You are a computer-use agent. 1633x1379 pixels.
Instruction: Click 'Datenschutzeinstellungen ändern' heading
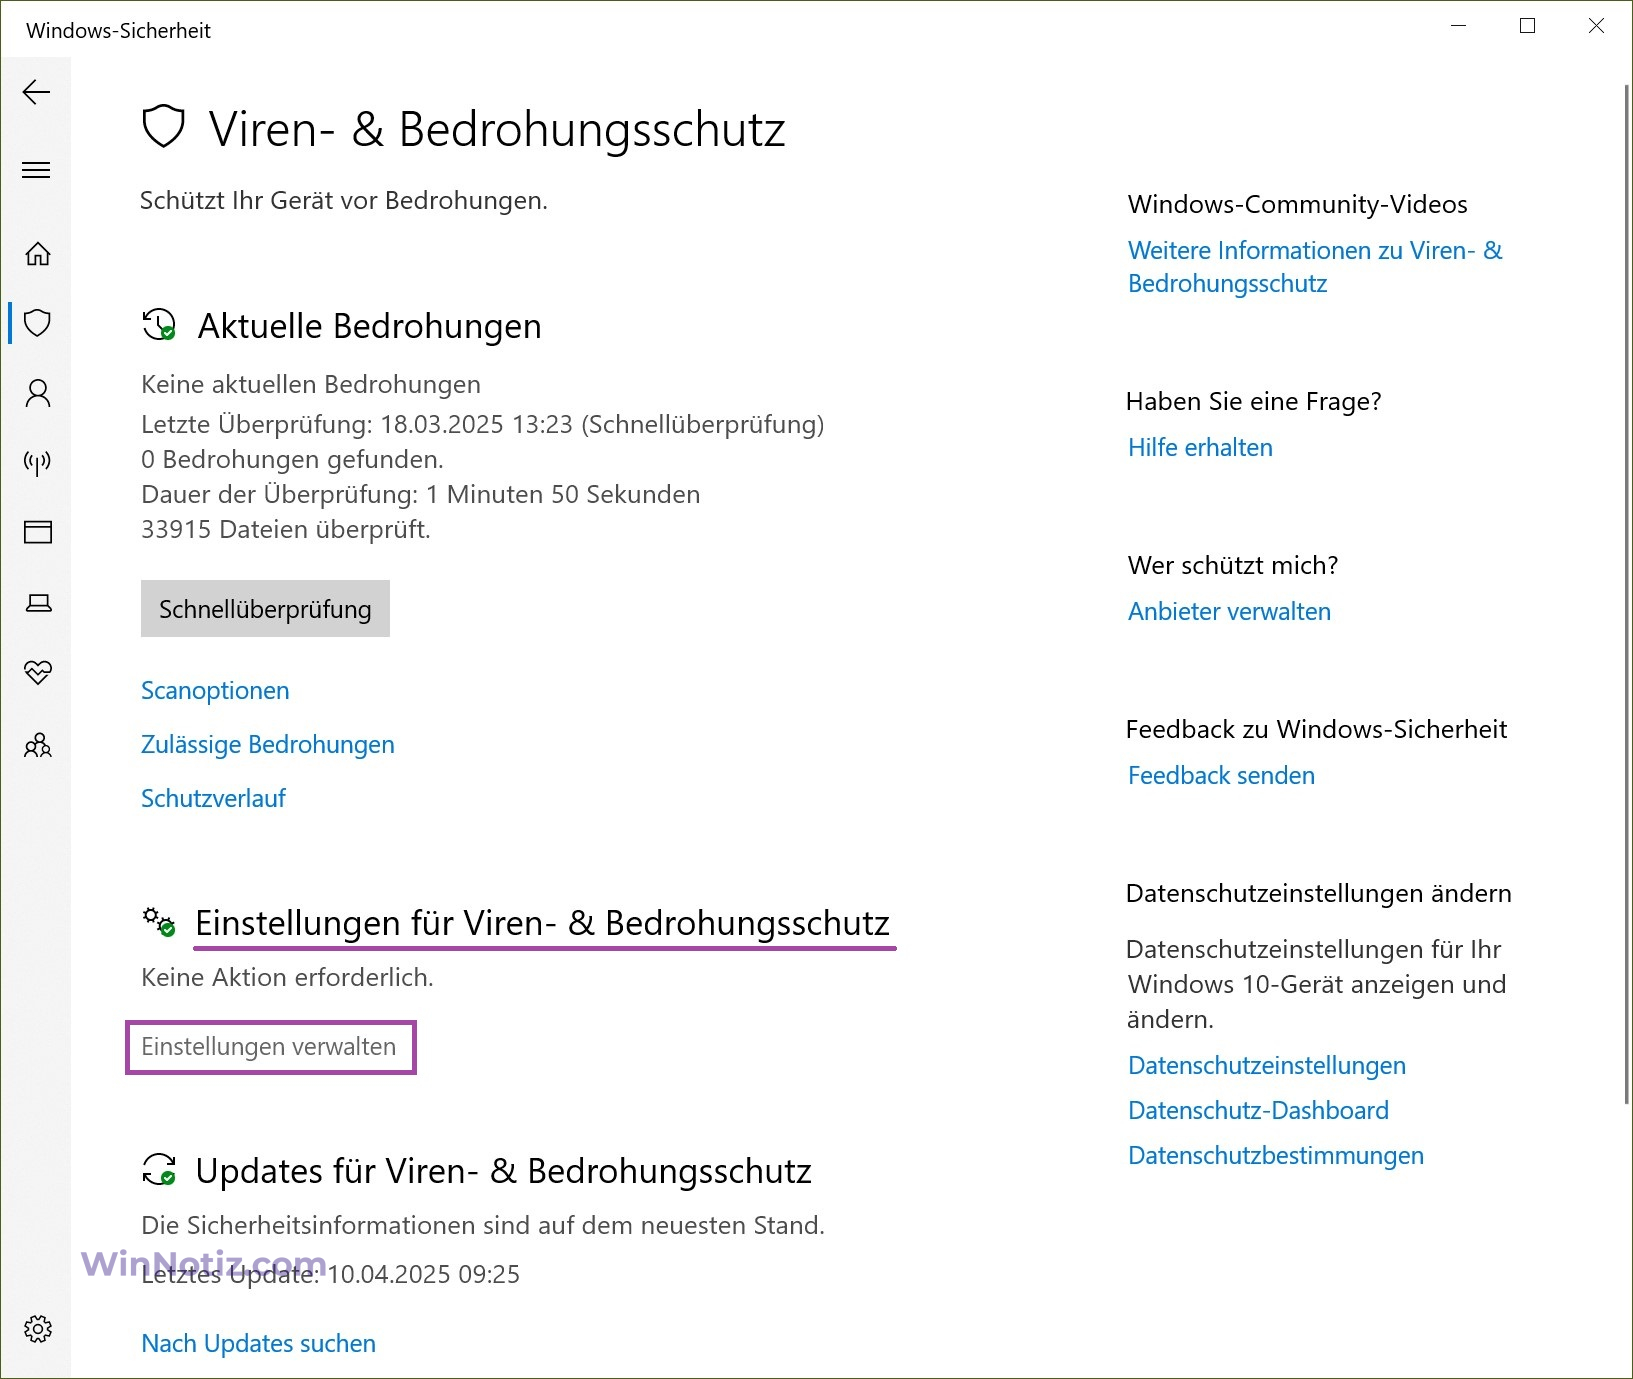pyautogui.click(x=1319, y=894)
